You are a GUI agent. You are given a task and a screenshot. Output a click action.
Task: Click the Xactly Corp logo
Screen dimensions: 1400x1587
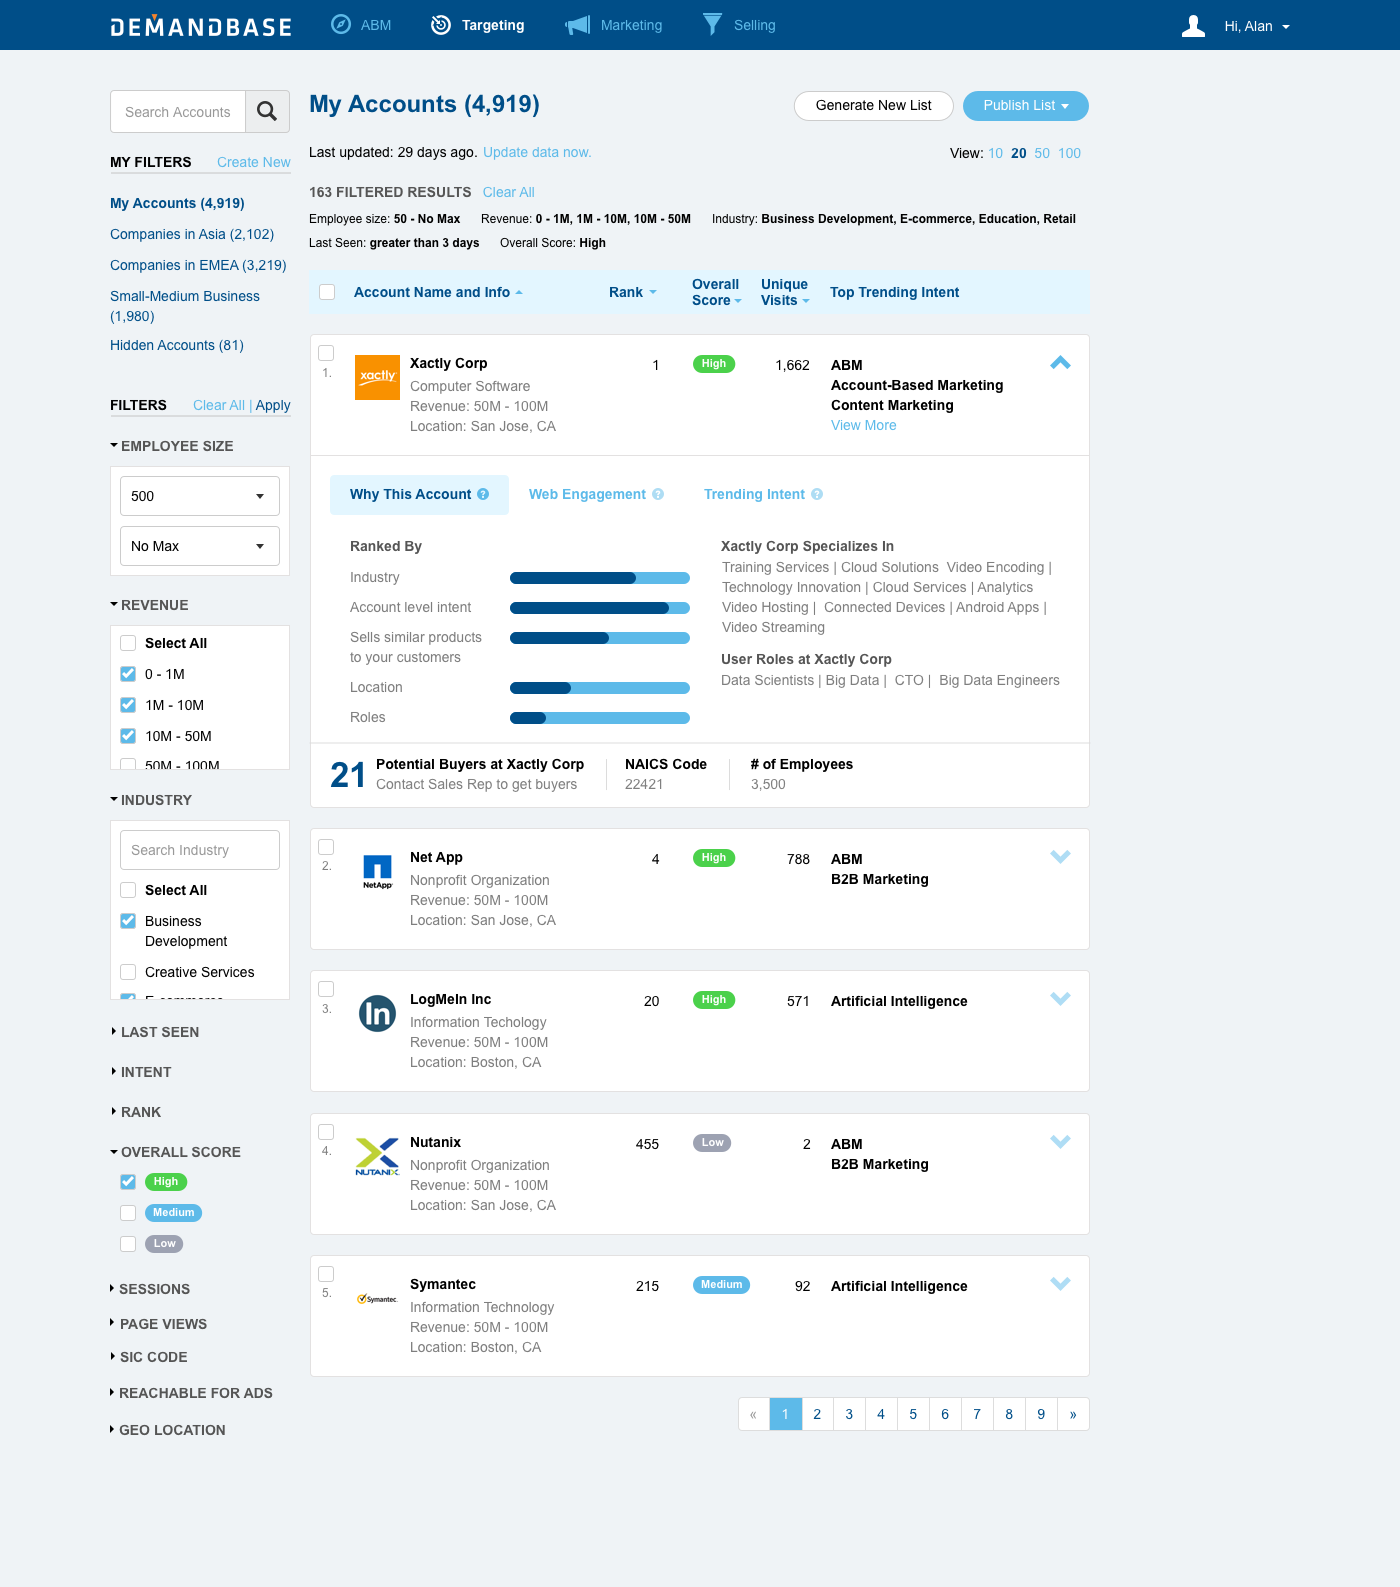[377, 377]
